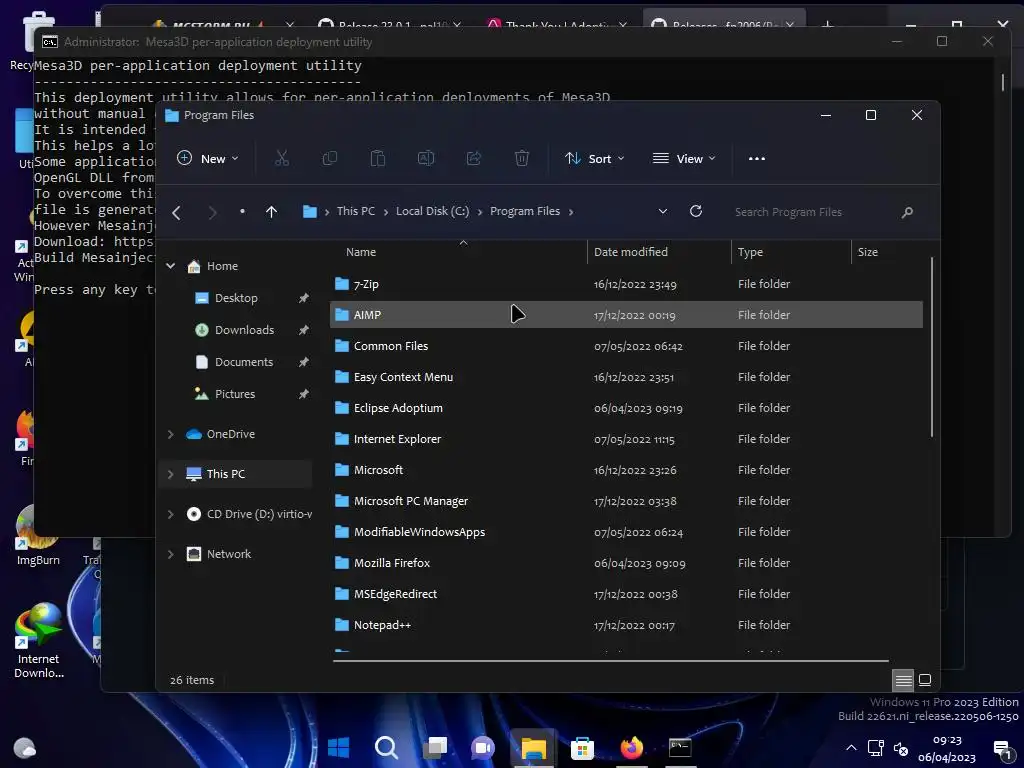Open the notification center icon

[x=1002, y=749]
